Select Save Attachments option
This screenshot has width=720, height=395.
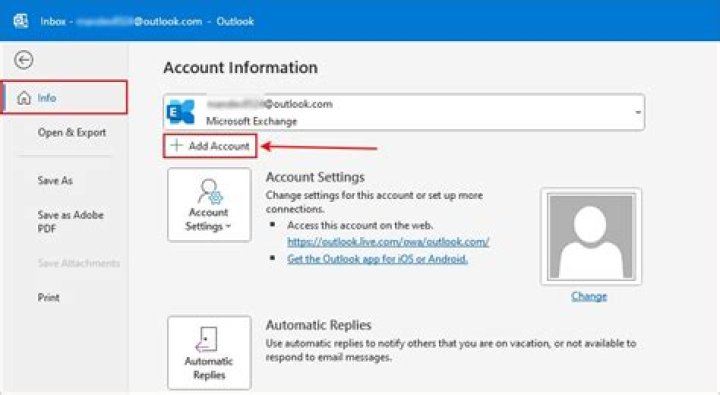point(79,263)
